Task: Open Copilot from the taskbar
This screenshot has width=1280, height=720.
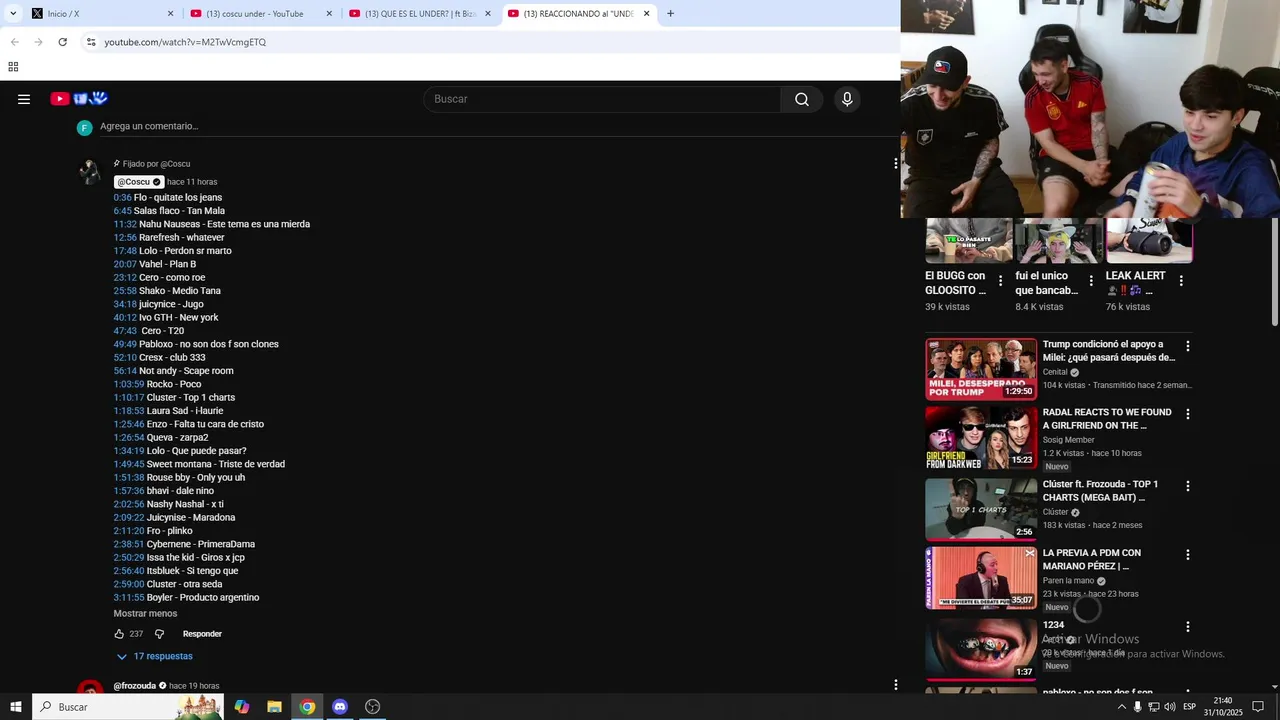Action: pos(242,706)
